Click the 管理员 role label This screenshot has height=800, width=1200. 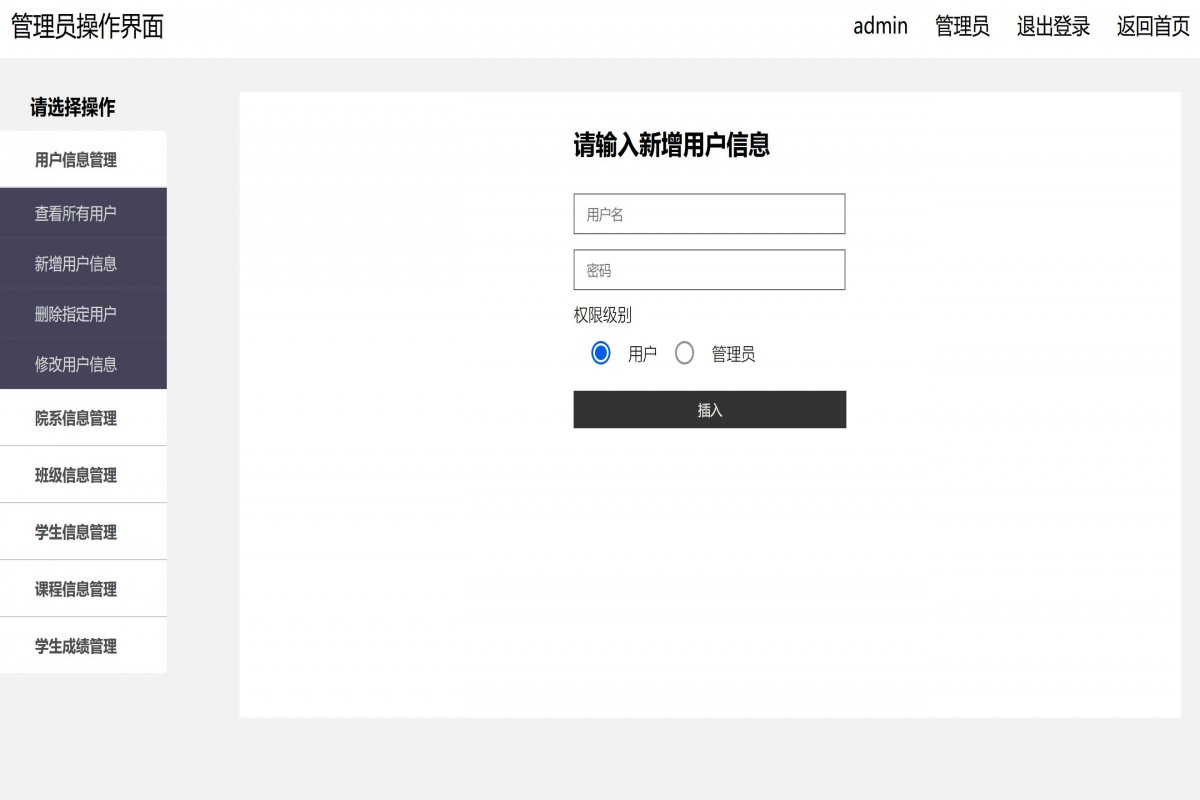point(960,26)
